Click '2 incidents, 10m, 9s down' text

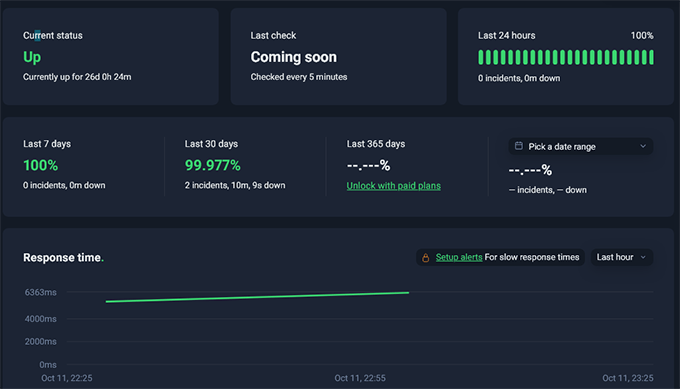235,185
